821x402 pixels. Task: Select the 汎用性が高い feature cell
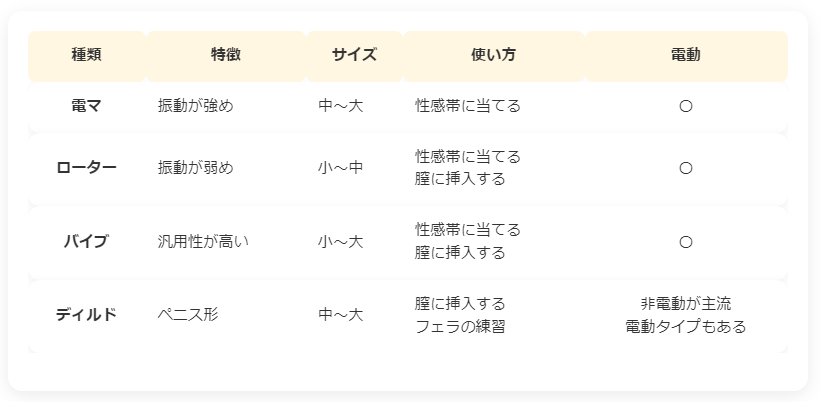point(203,242)
